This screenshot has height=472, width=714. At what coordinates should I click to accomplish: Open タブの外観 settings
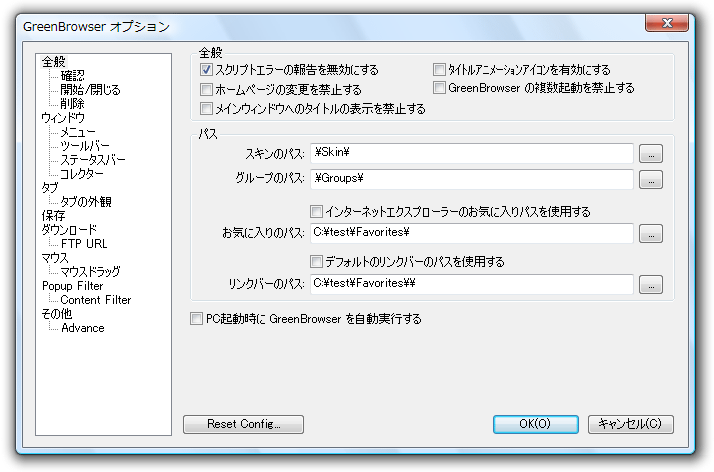86,202
